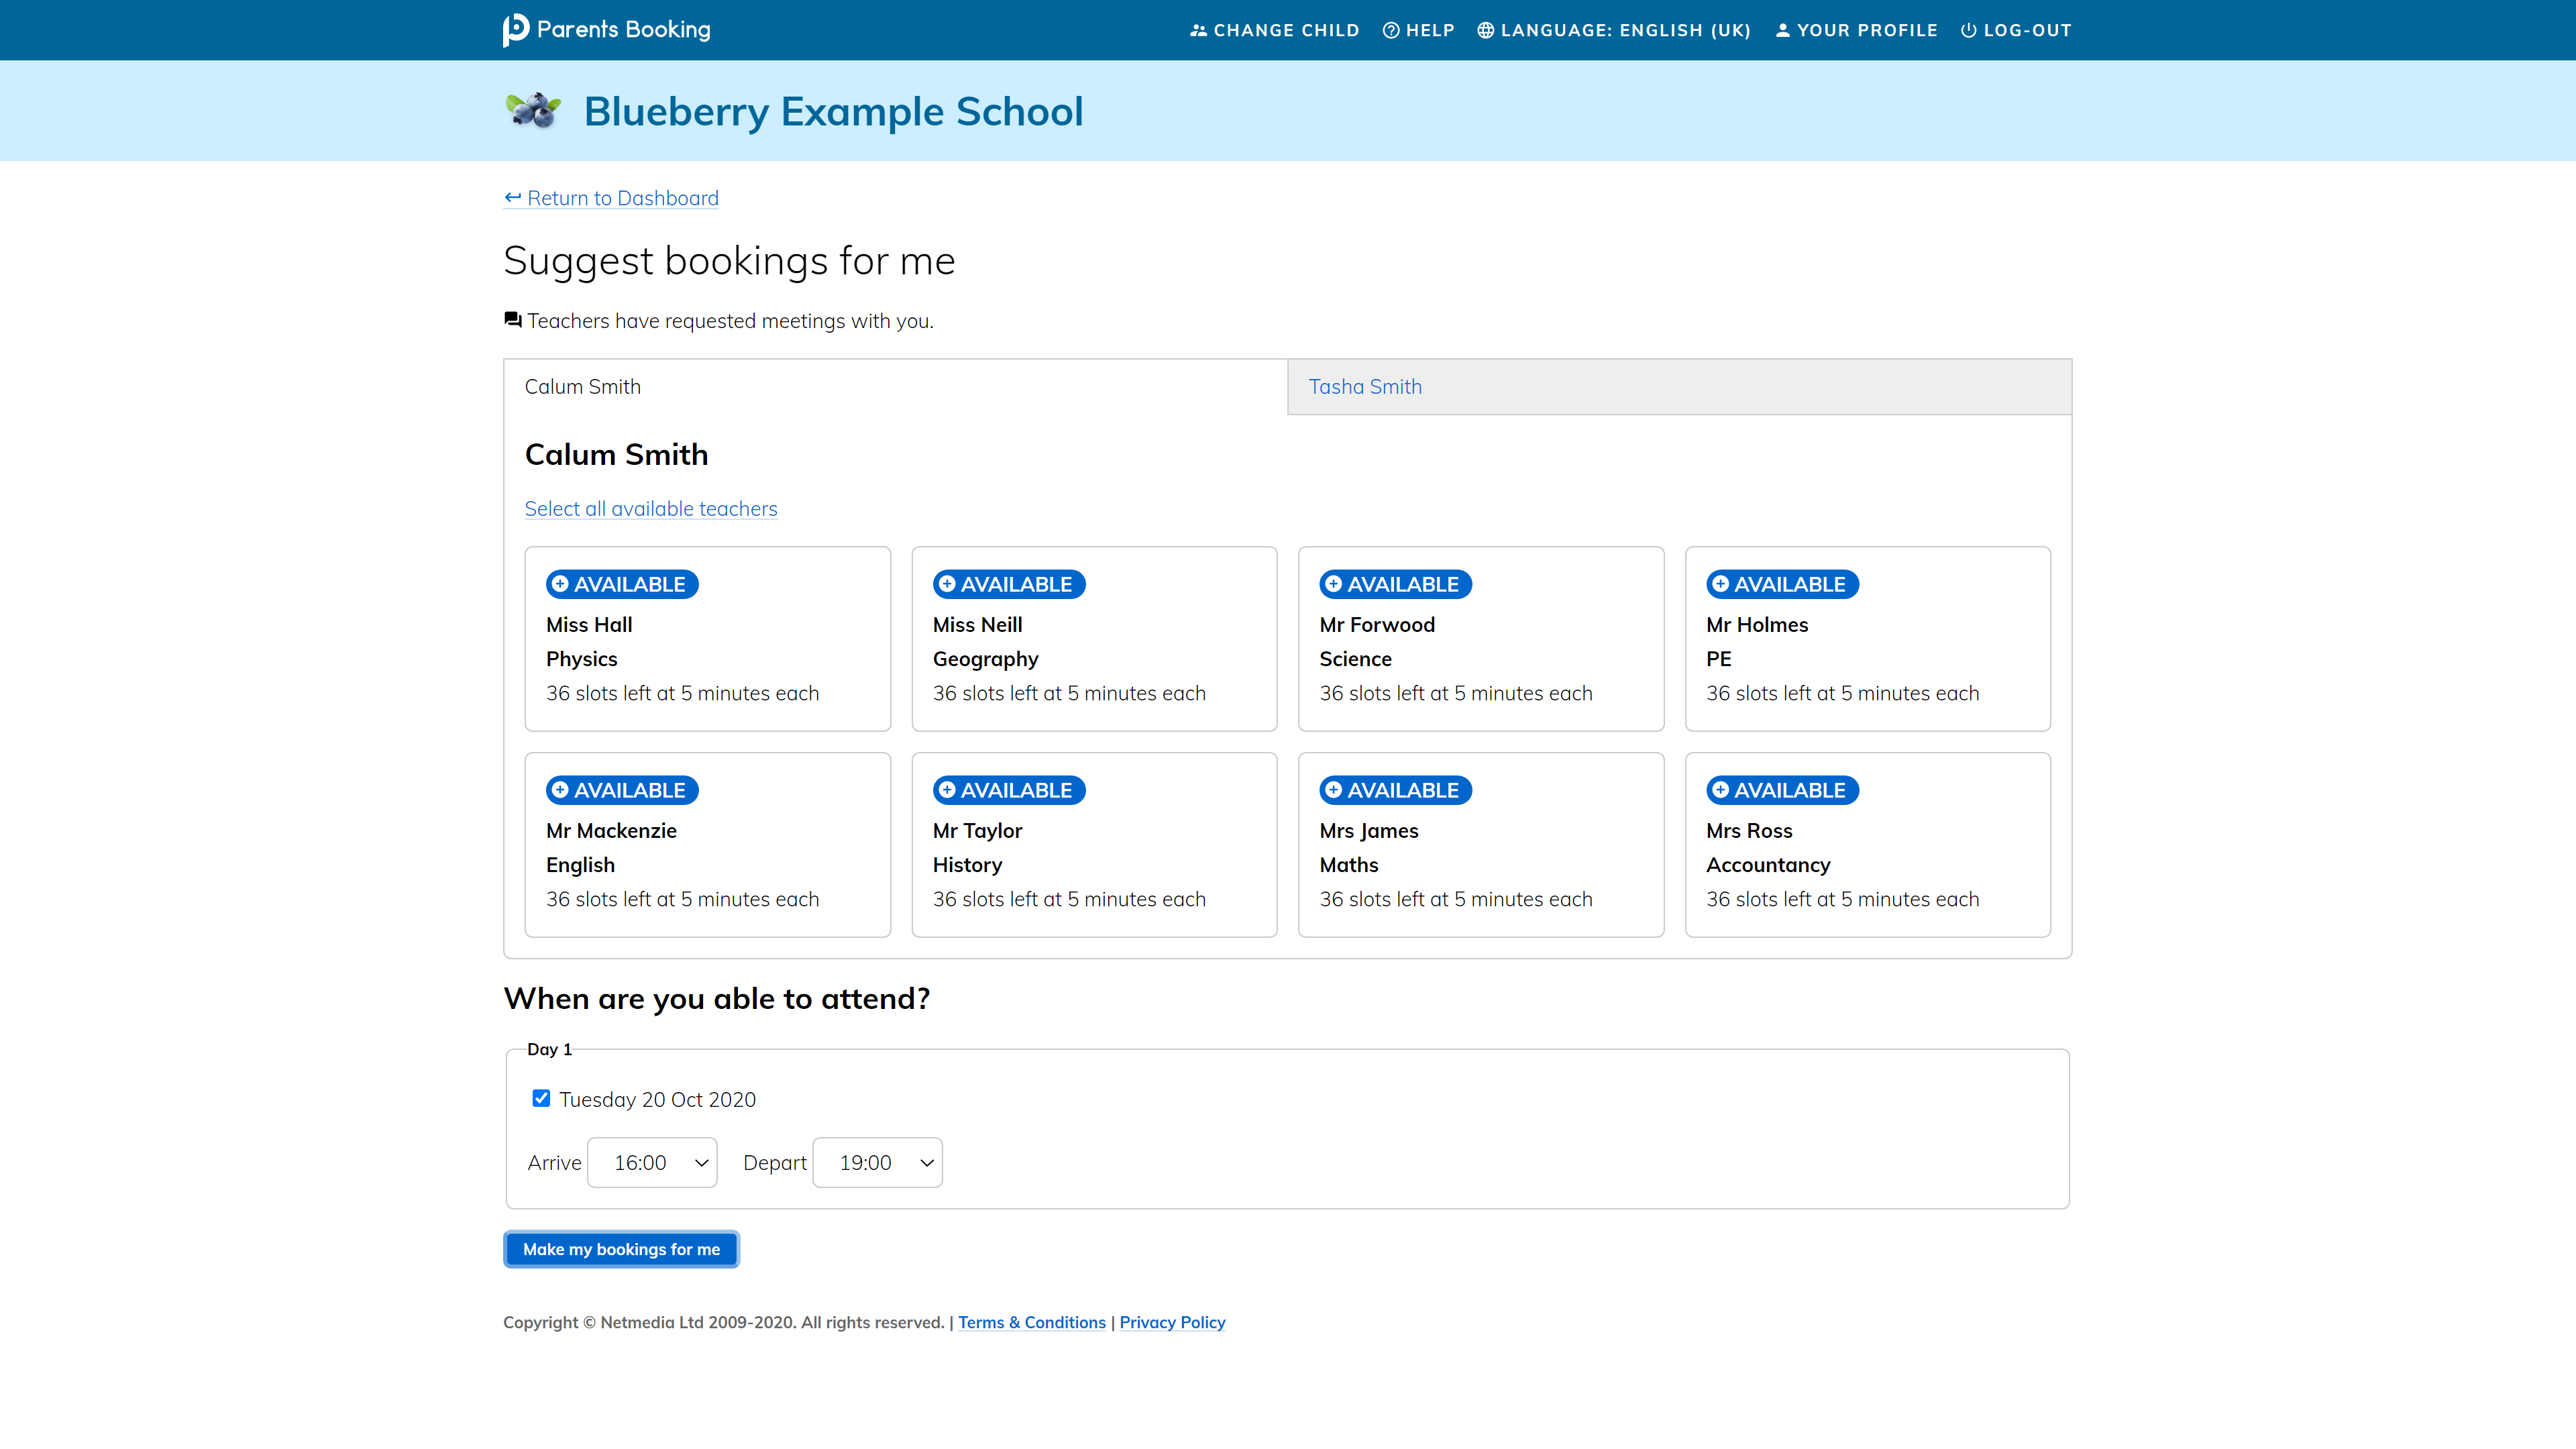Click the Language globe icon
This screenshot has width=2576, height=1449.
[1485, 30]
